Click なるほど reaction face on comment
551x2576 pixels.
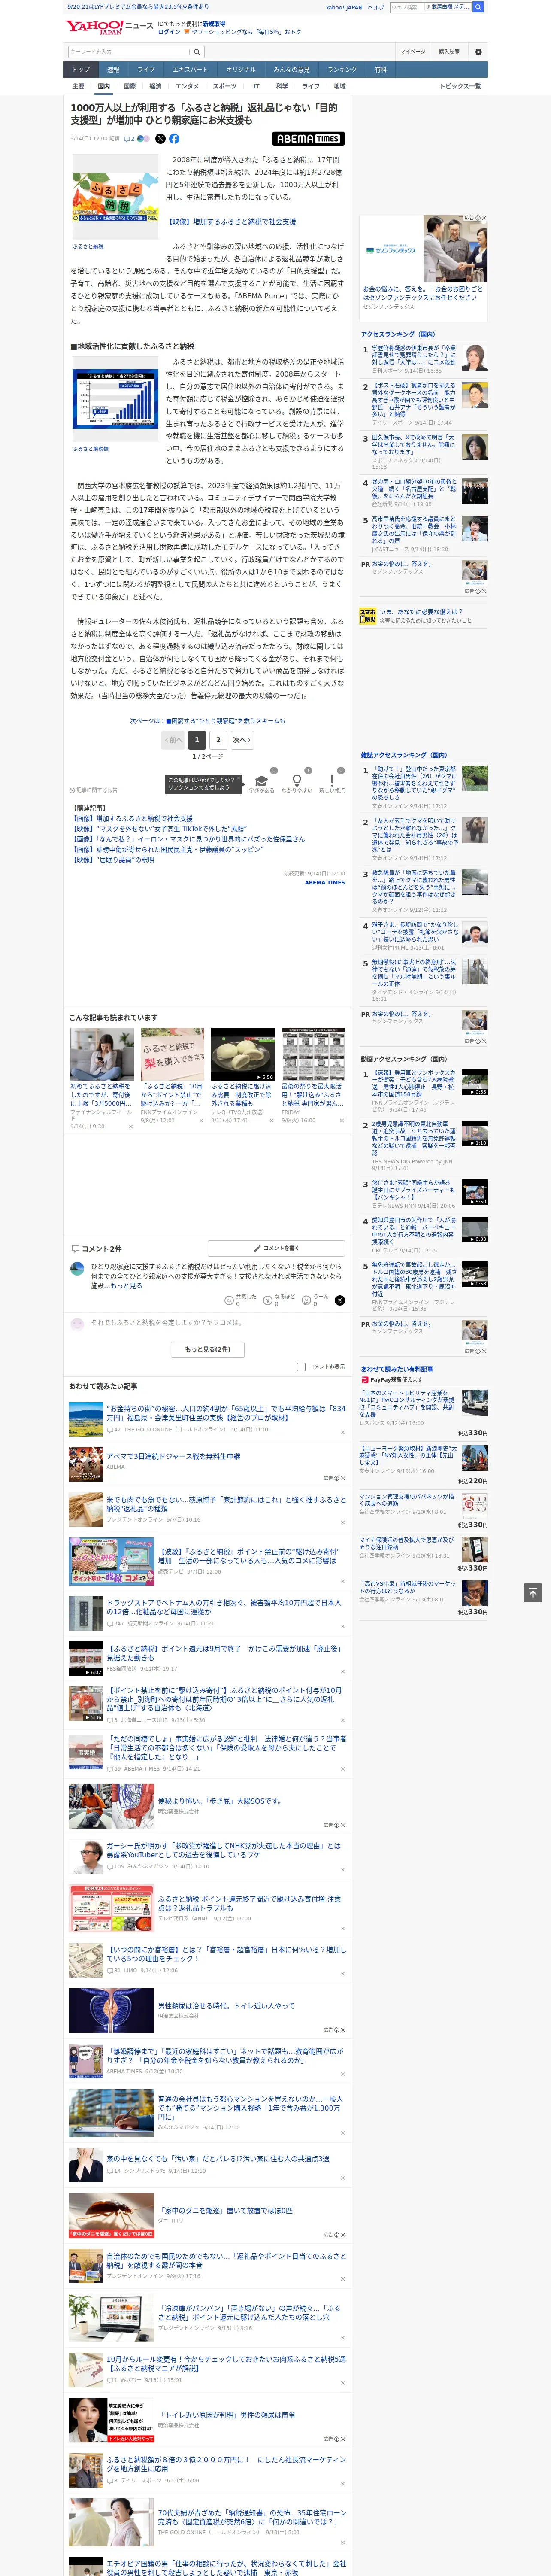click(x=269, y=1300)
